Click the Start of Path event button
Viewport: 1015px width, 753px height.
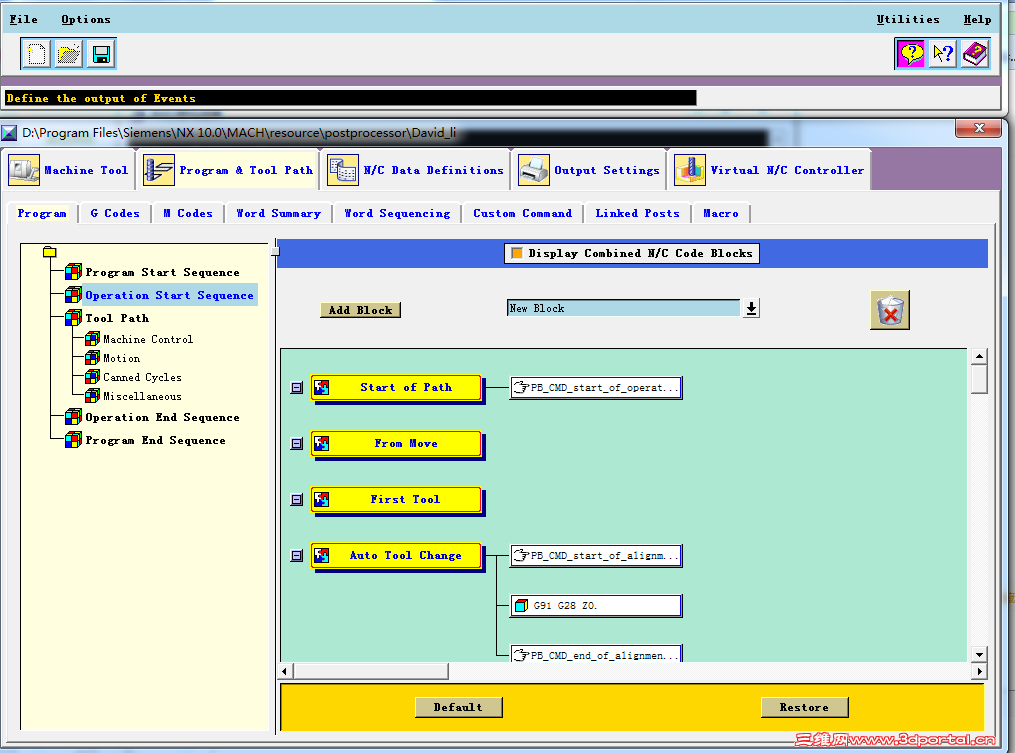(397, 388)
